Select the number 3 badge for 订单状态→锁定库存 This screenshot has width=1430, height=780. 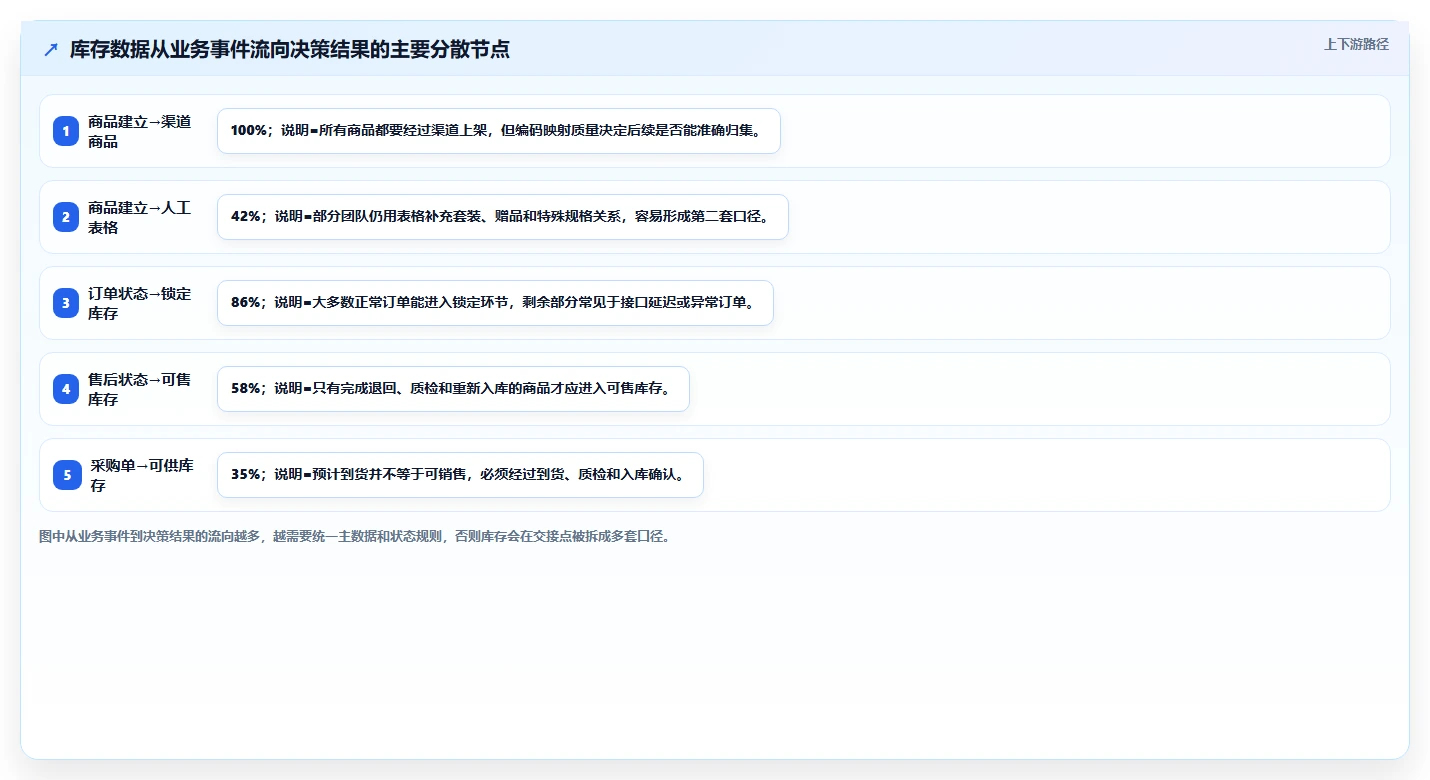pos(66,303)
